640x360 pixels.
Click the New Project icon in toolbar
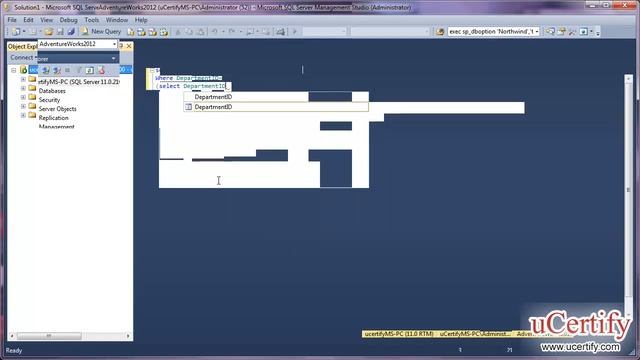(16, 31)
